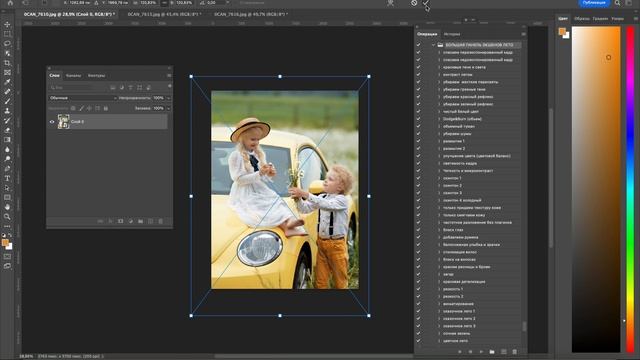
Task: Select the Clone Stamp tool
Action: coord(7,111)
